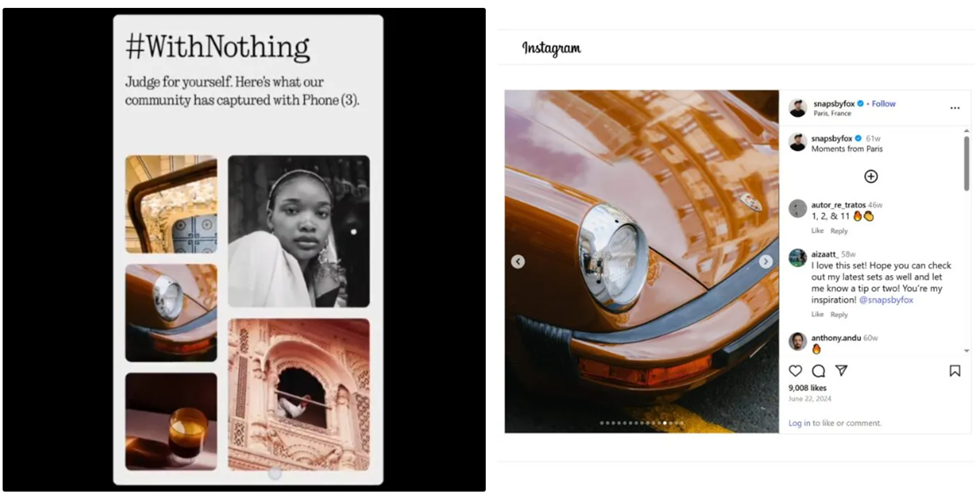975x496 pixels.
Task: Like the post with the heart icon
Action: click(x=795, y=371)
